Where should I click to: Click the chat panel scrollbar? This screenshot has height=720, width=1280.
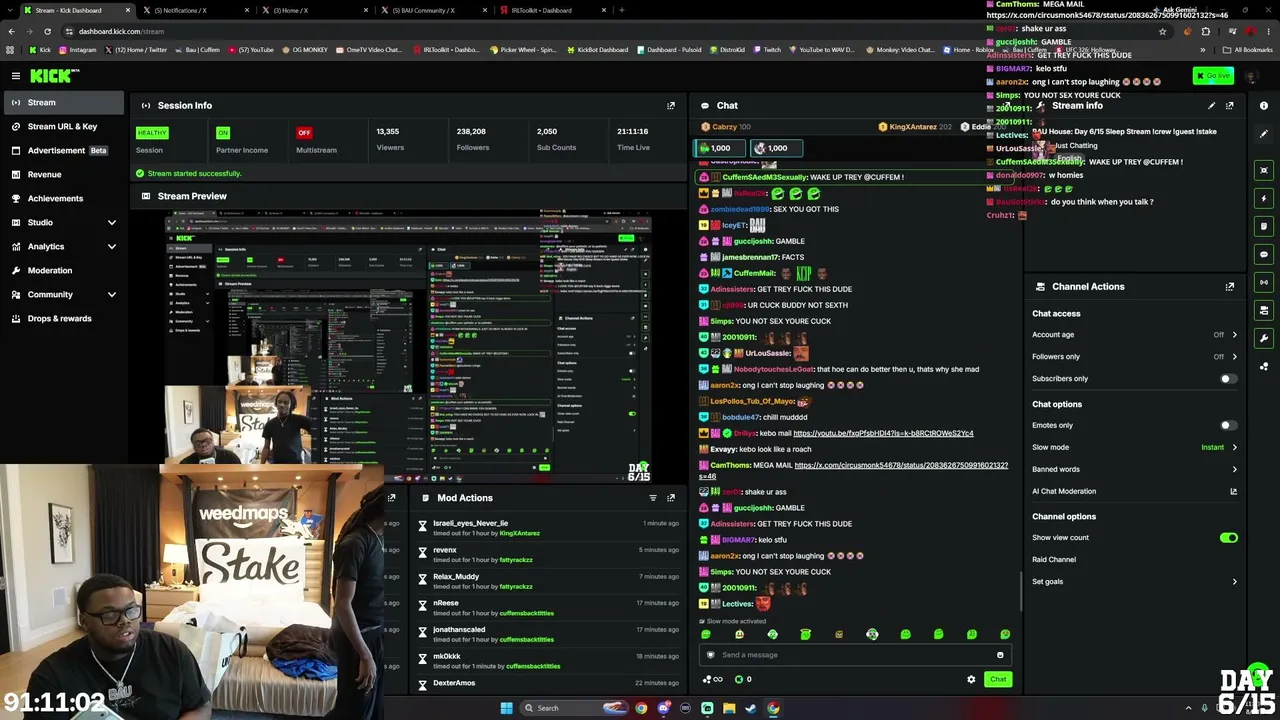coord(1021,590)
